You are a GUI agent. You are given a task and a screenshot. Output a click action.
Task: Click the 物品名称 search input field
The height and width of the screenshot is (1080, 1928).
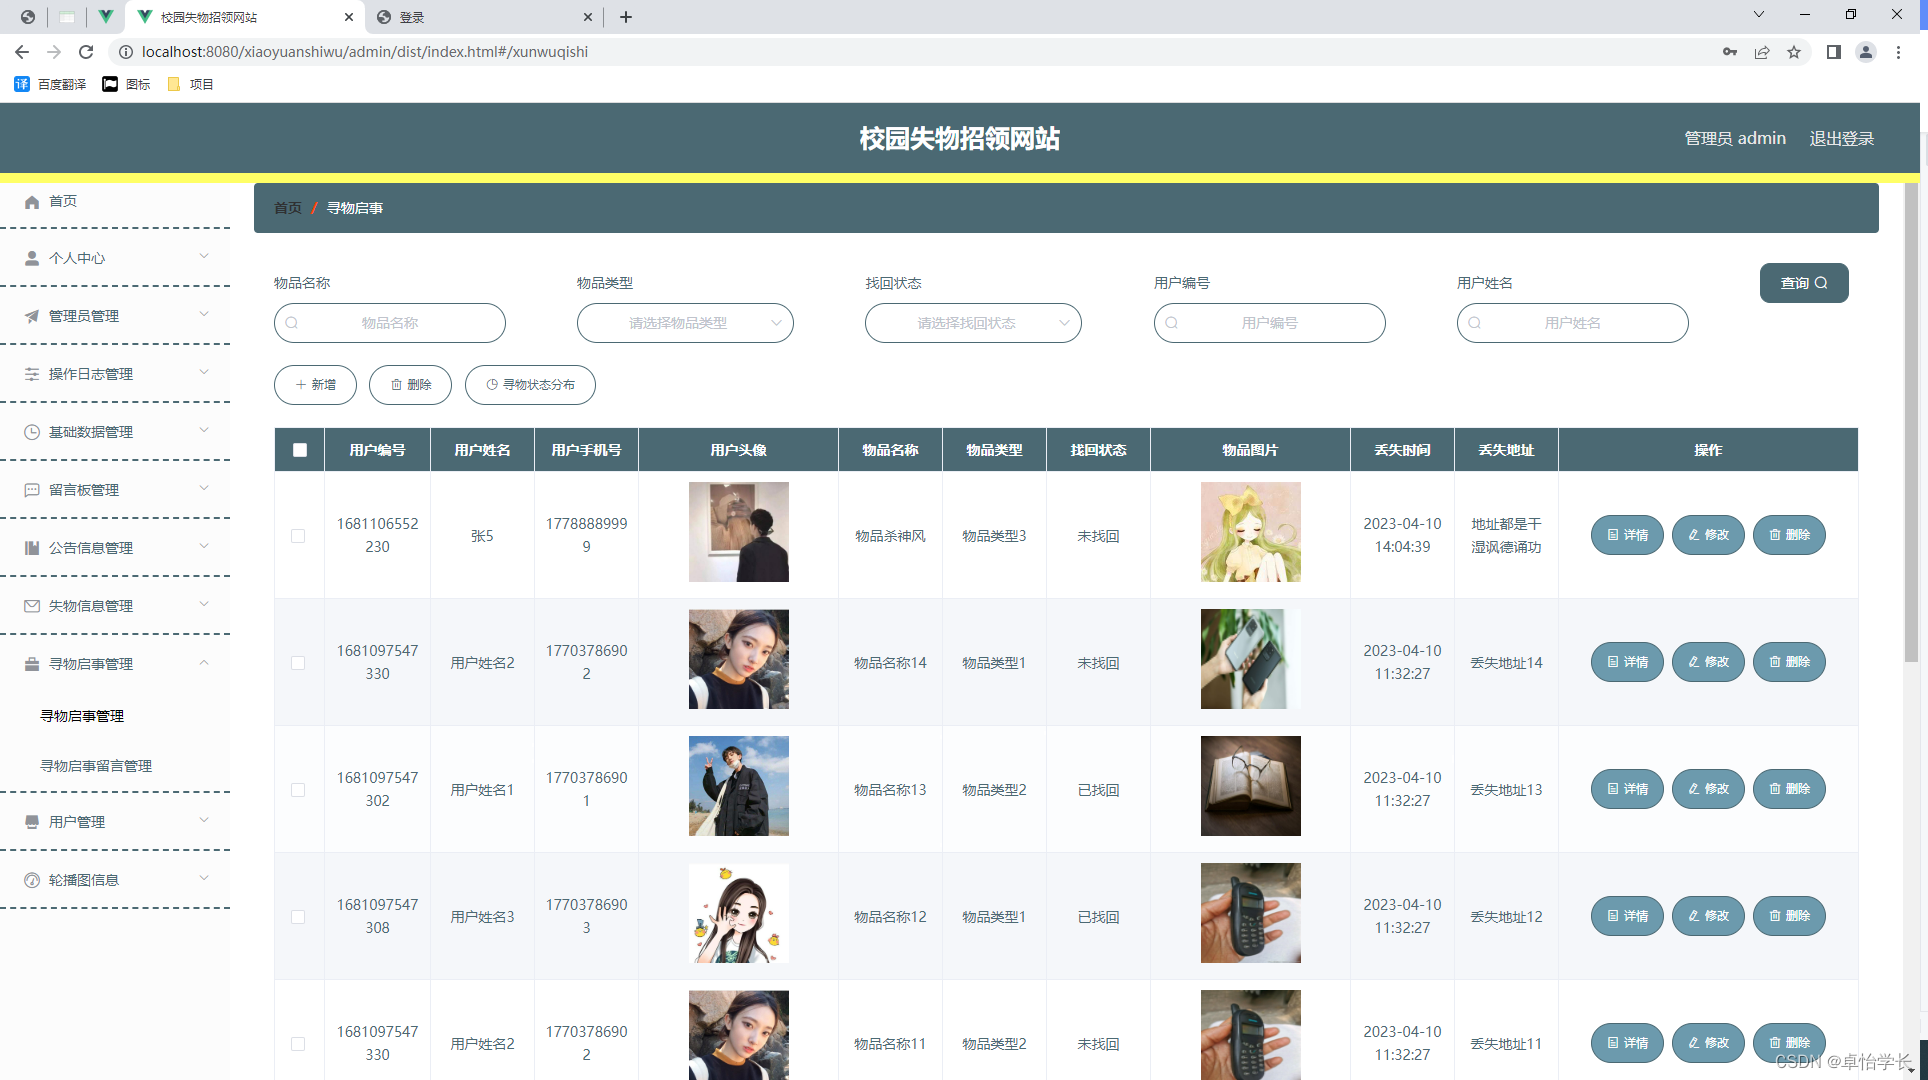[390, 323]
